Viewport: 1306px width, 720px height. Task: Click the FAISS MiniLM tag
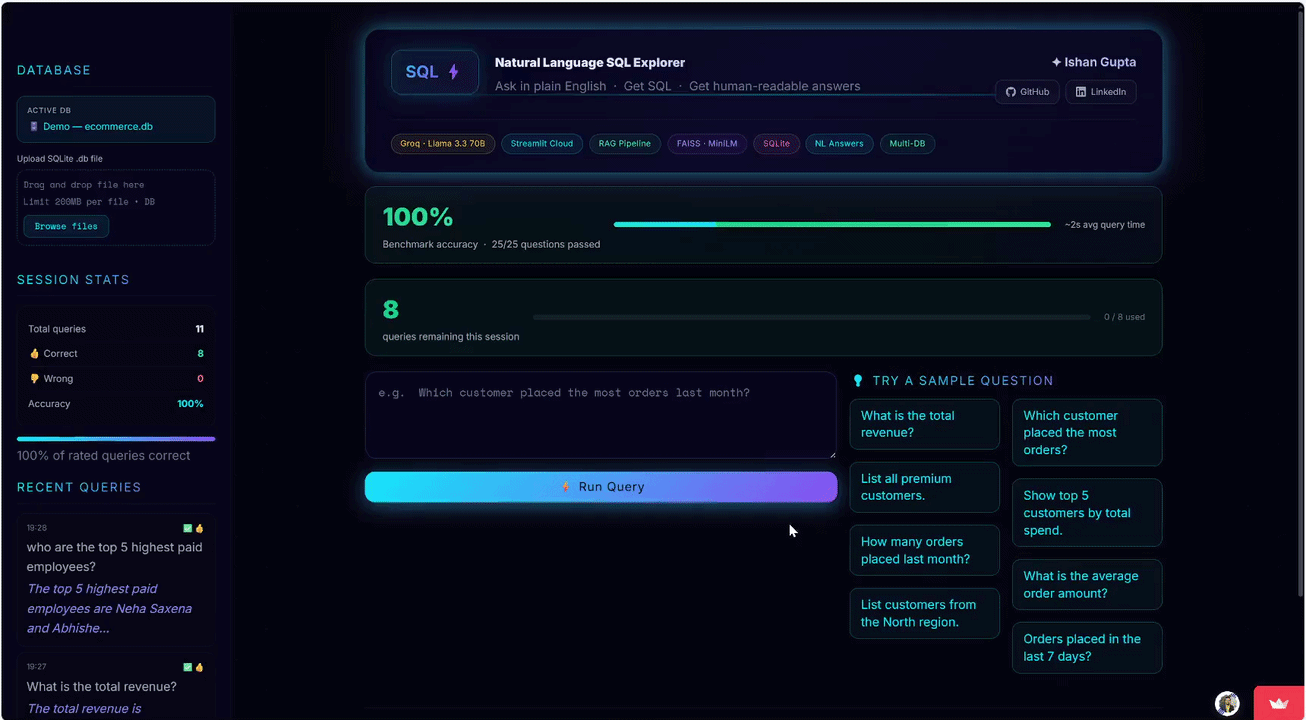707,144
